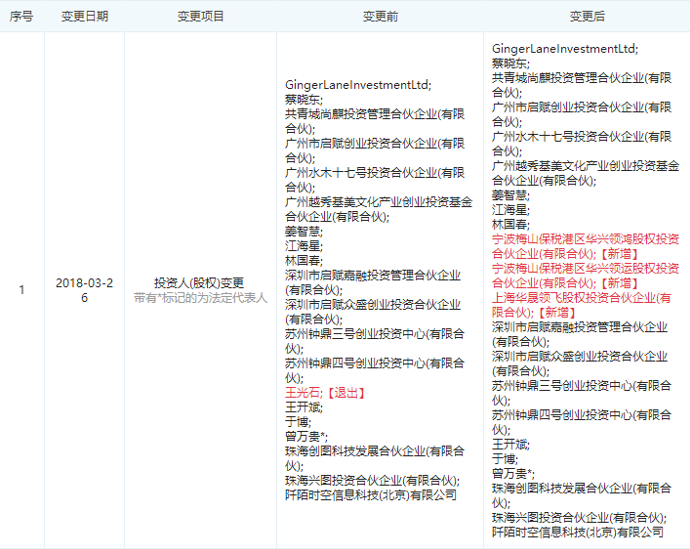
Task: Click the 变更前 column header
Action: click(x=380, y=16)
